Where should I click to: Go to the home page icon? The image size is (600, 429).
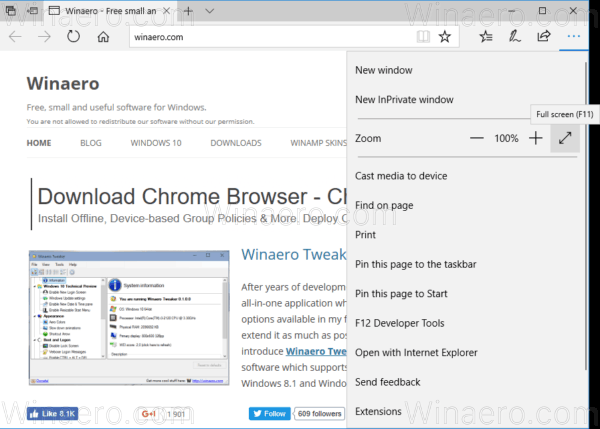pos(103,37)
